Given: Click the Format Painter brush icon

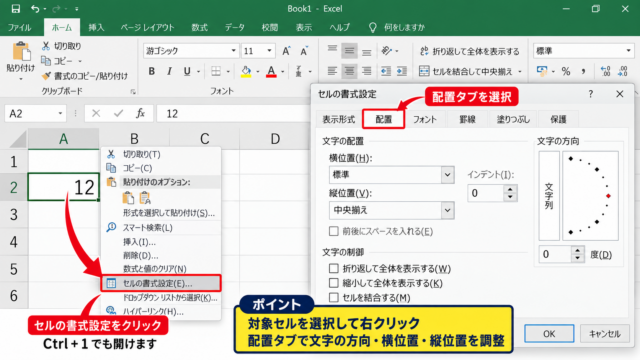Looking at the screenshot, I should click(x=46, y=76).
